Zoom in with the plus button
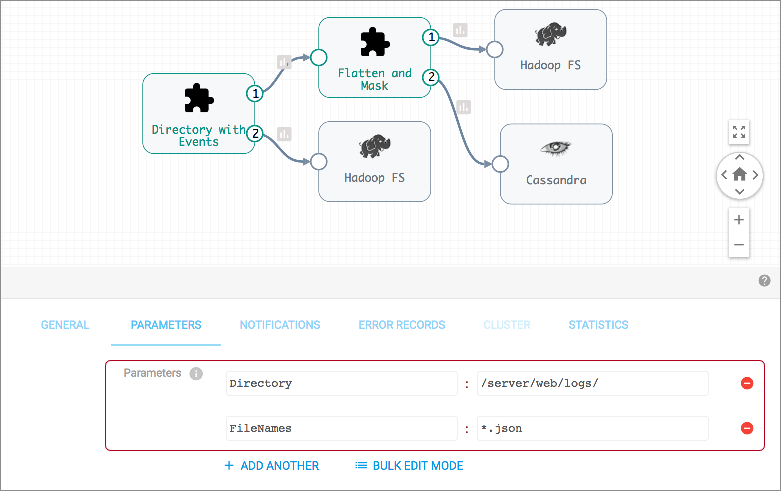781x491 pixels. pos(739,220)
